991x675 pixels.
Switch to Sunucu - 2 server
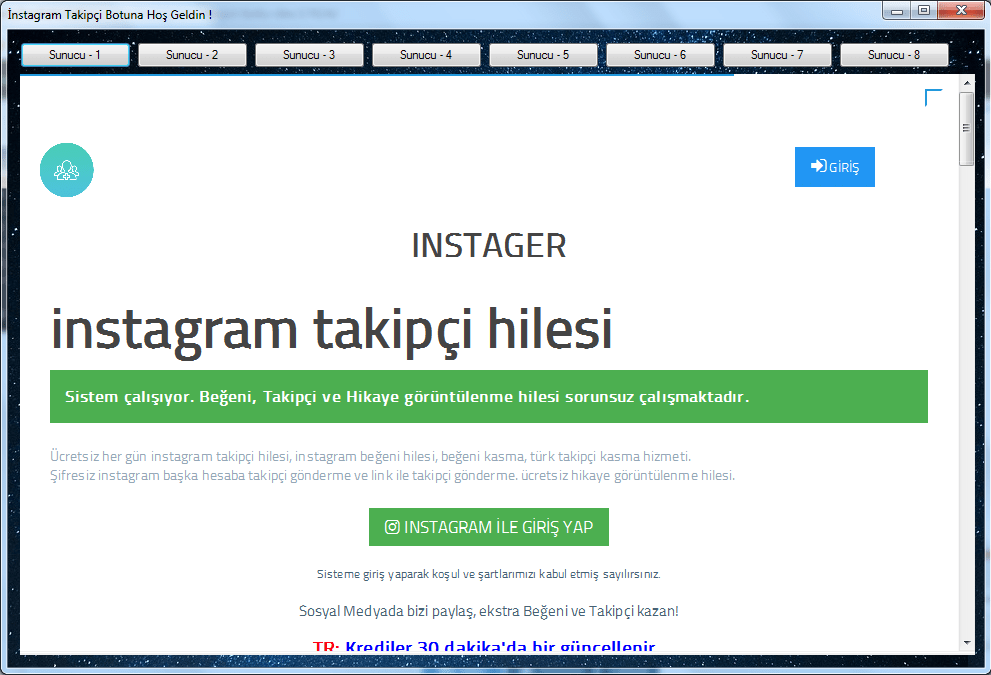click(x=192, y=55)
